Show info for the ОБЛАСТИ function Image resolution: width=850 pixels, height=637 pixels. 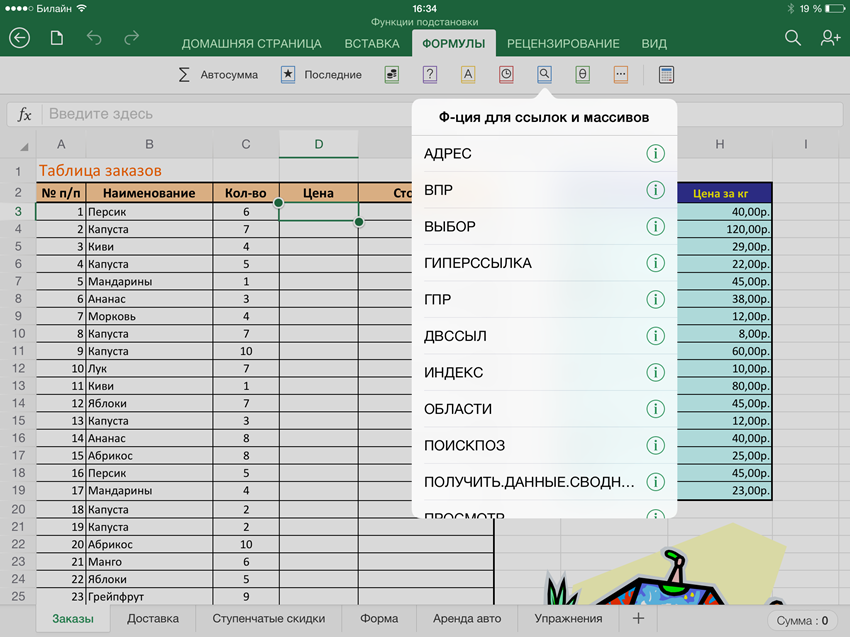coord(655,409)
